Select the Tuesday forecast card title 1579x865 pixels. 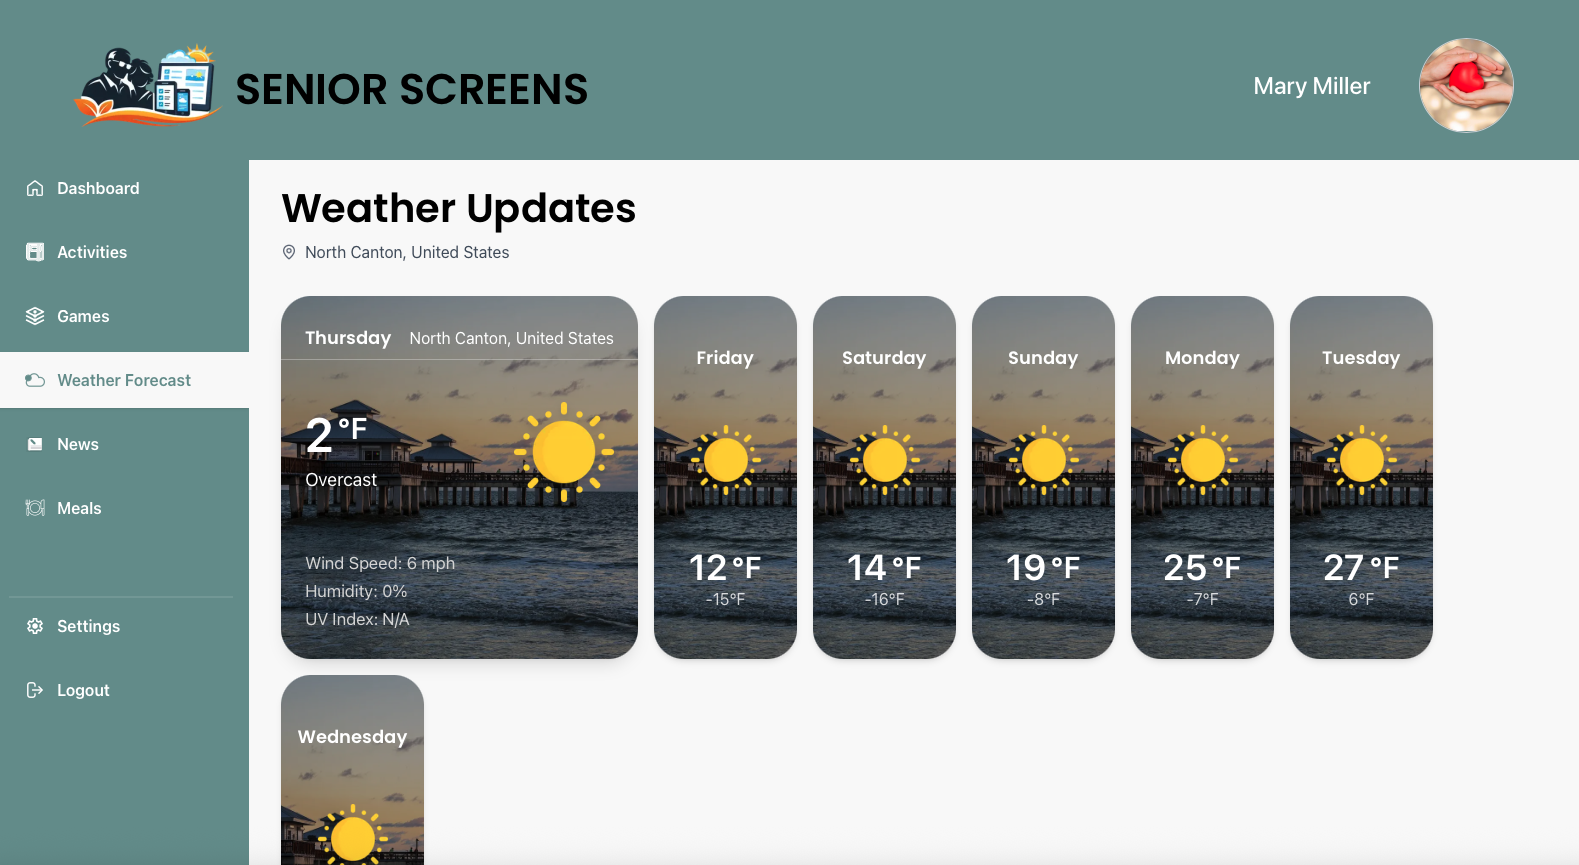click(1361, 358)
